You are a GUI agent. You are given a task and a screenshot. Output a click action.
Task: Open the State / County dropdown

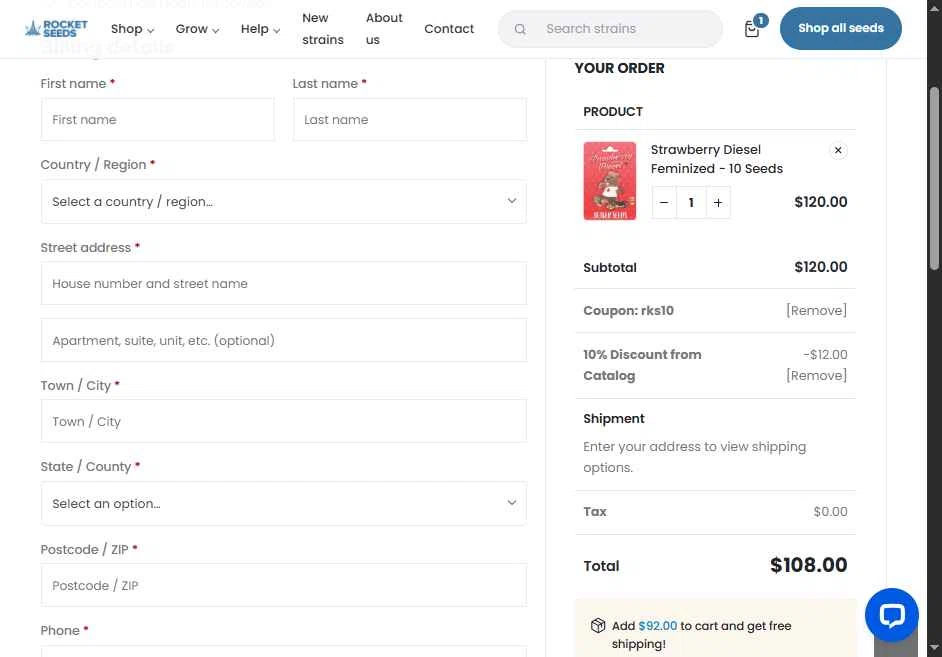284,503
